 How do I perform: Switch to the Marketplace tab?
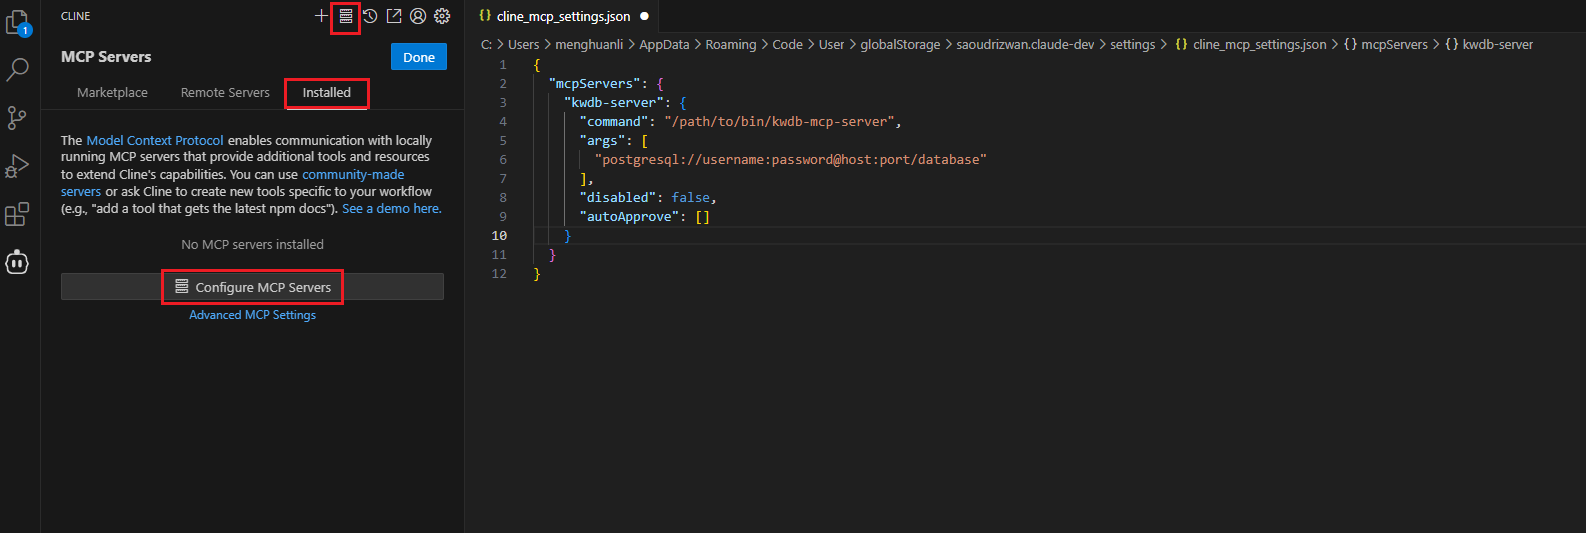point(112,93)
